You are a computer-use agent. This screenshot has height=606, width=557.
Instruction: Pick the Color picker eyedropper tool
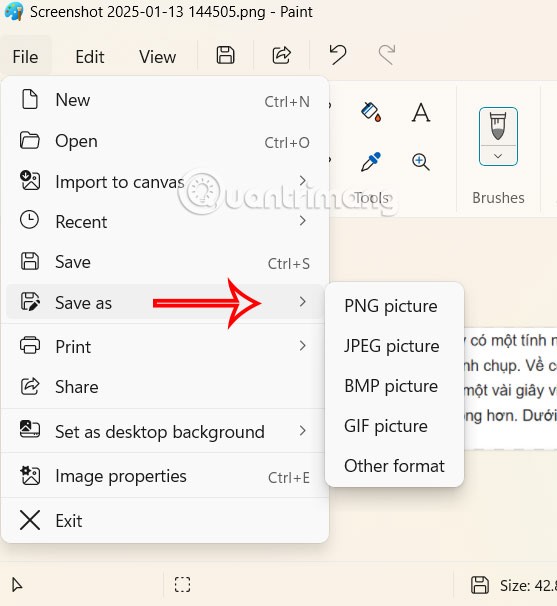pos(370,162)
